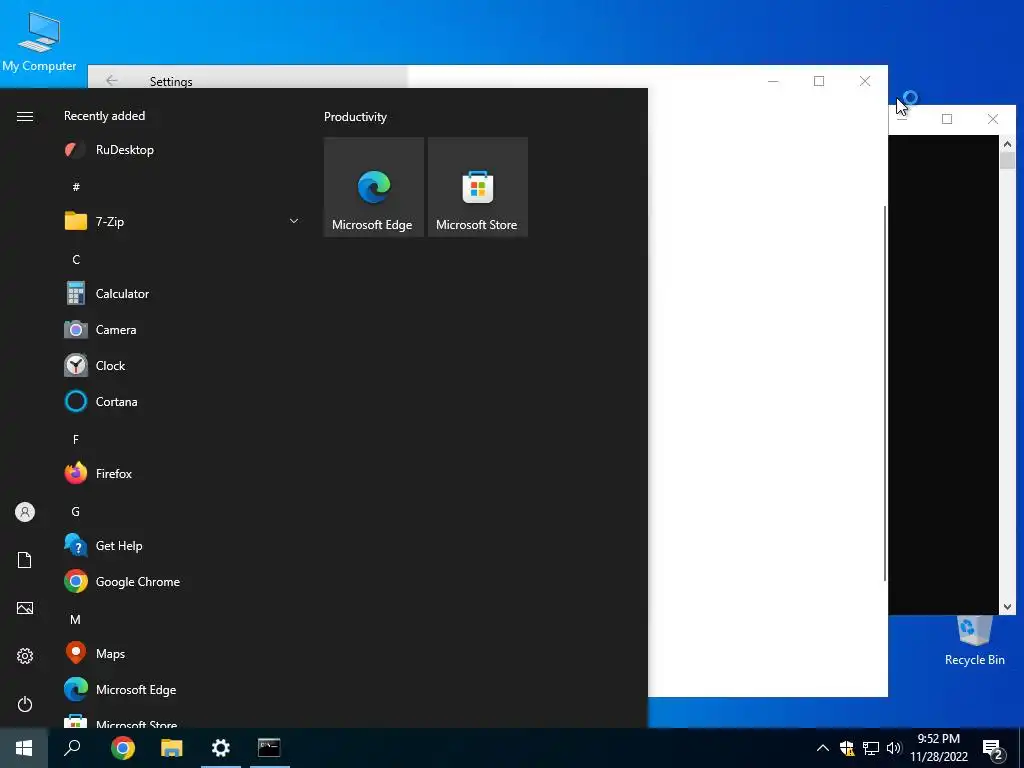Open the Get Help app
The width and height of the screenshot is (1024, 768).
182,545
